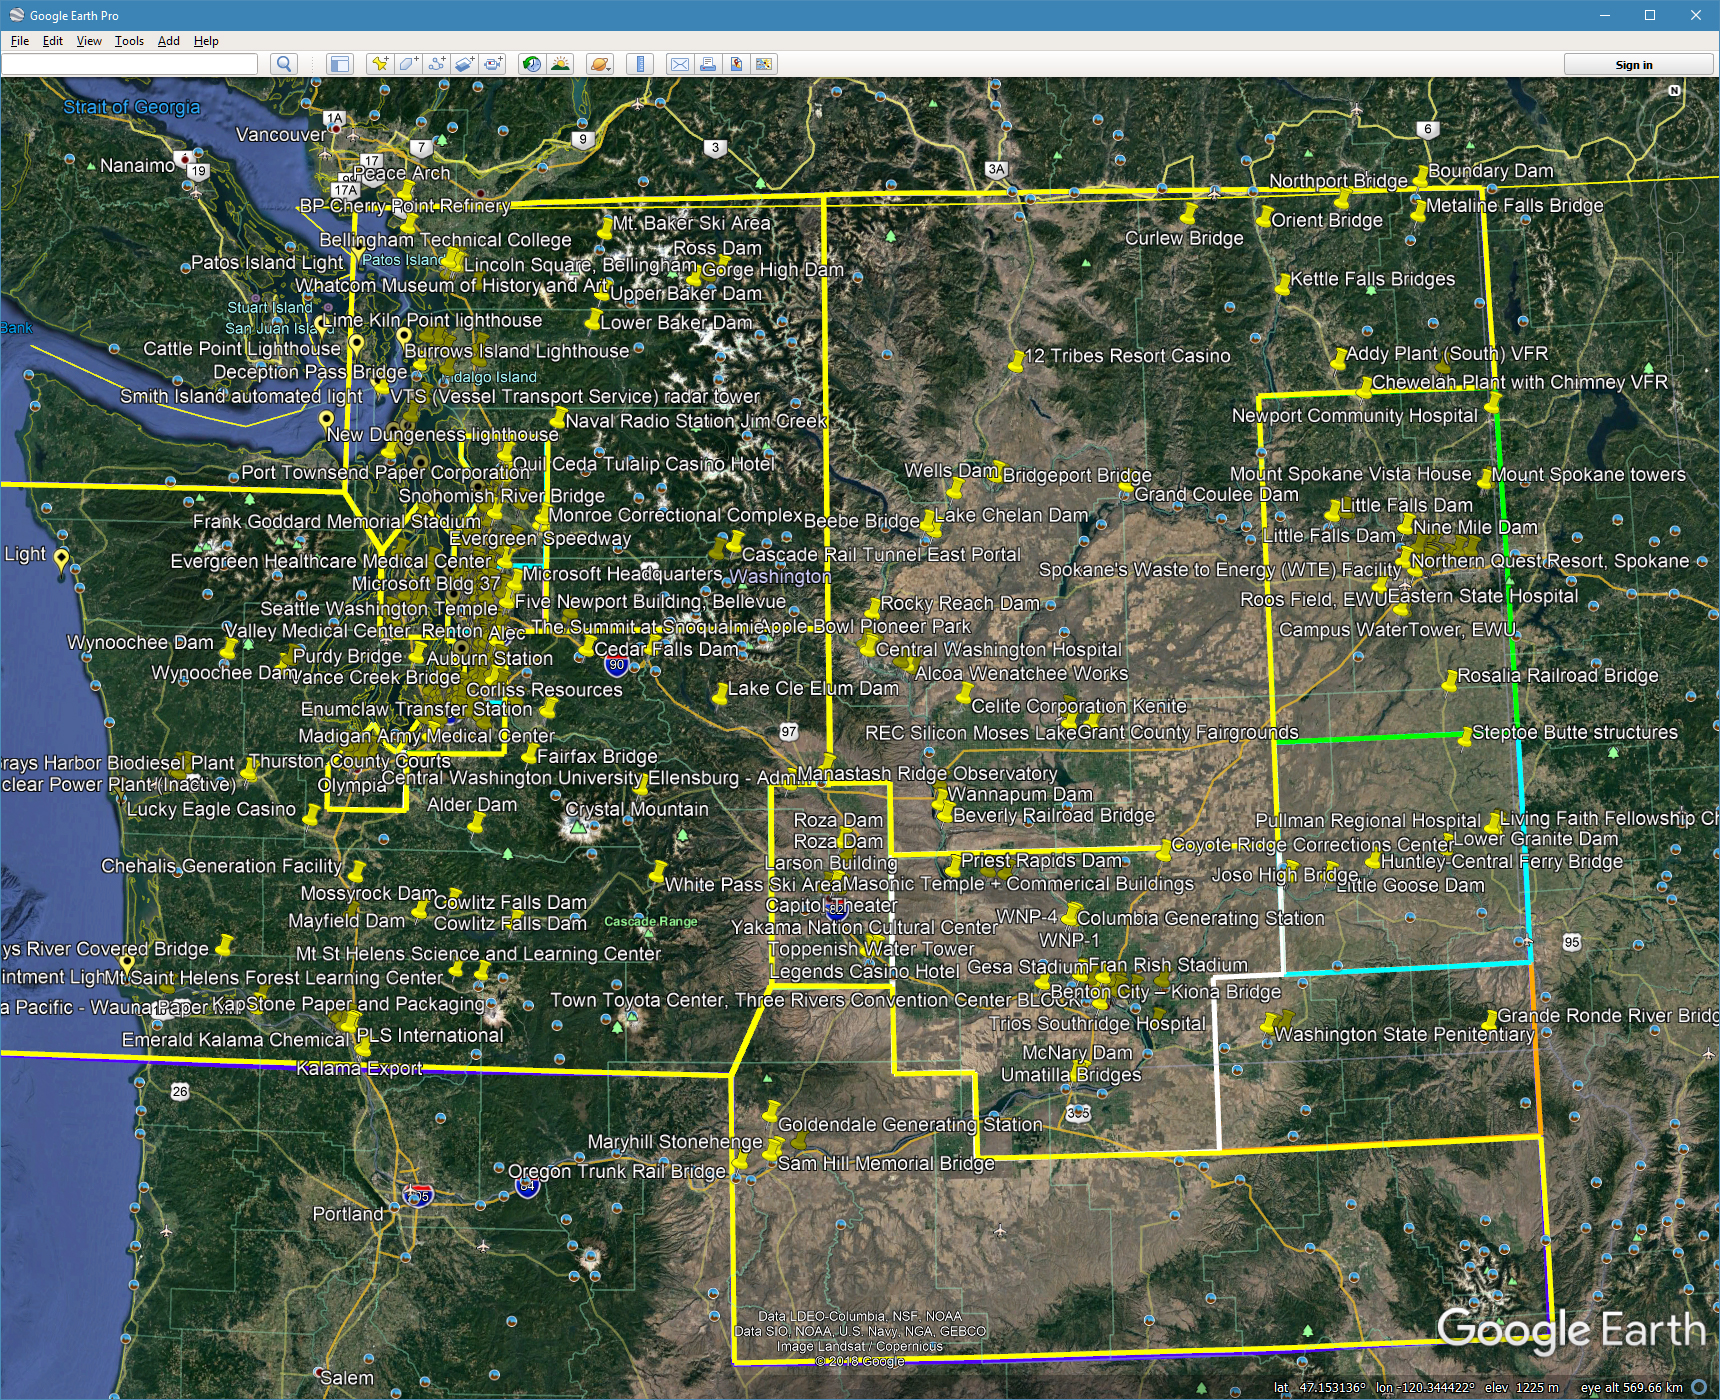1720x1400 pixels.
Task: Click the eye alt 569.66 km readout
Action: point(1631,1388)
